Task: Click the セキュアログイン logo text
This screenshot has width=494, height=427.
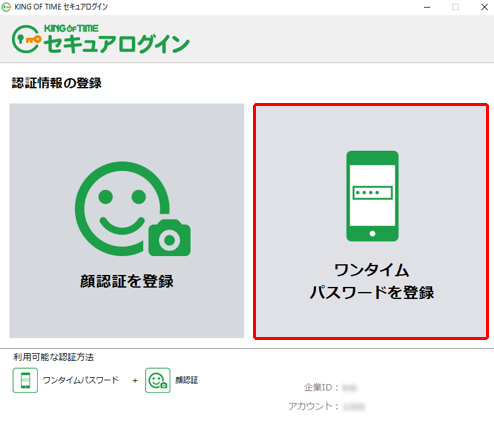Action: click(117, 44)
